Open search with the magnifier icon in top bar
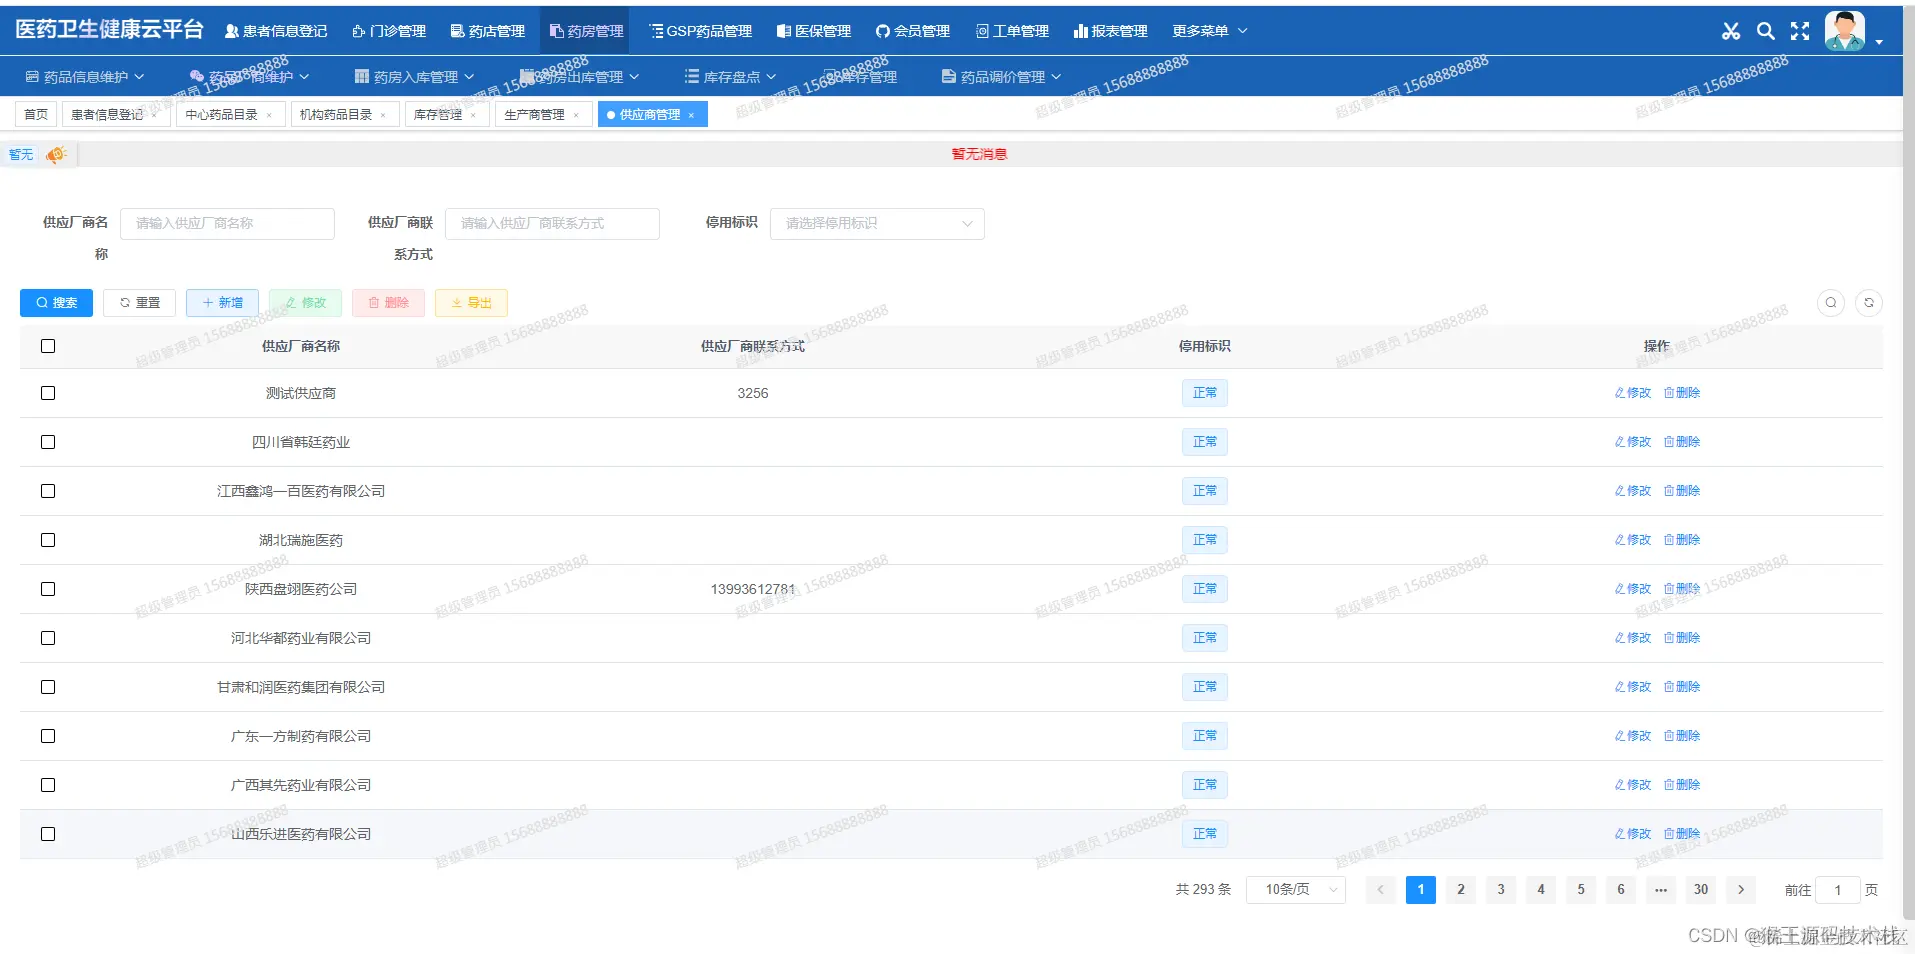Viewport: 1915px width, 954px height. click(1766, 30)
